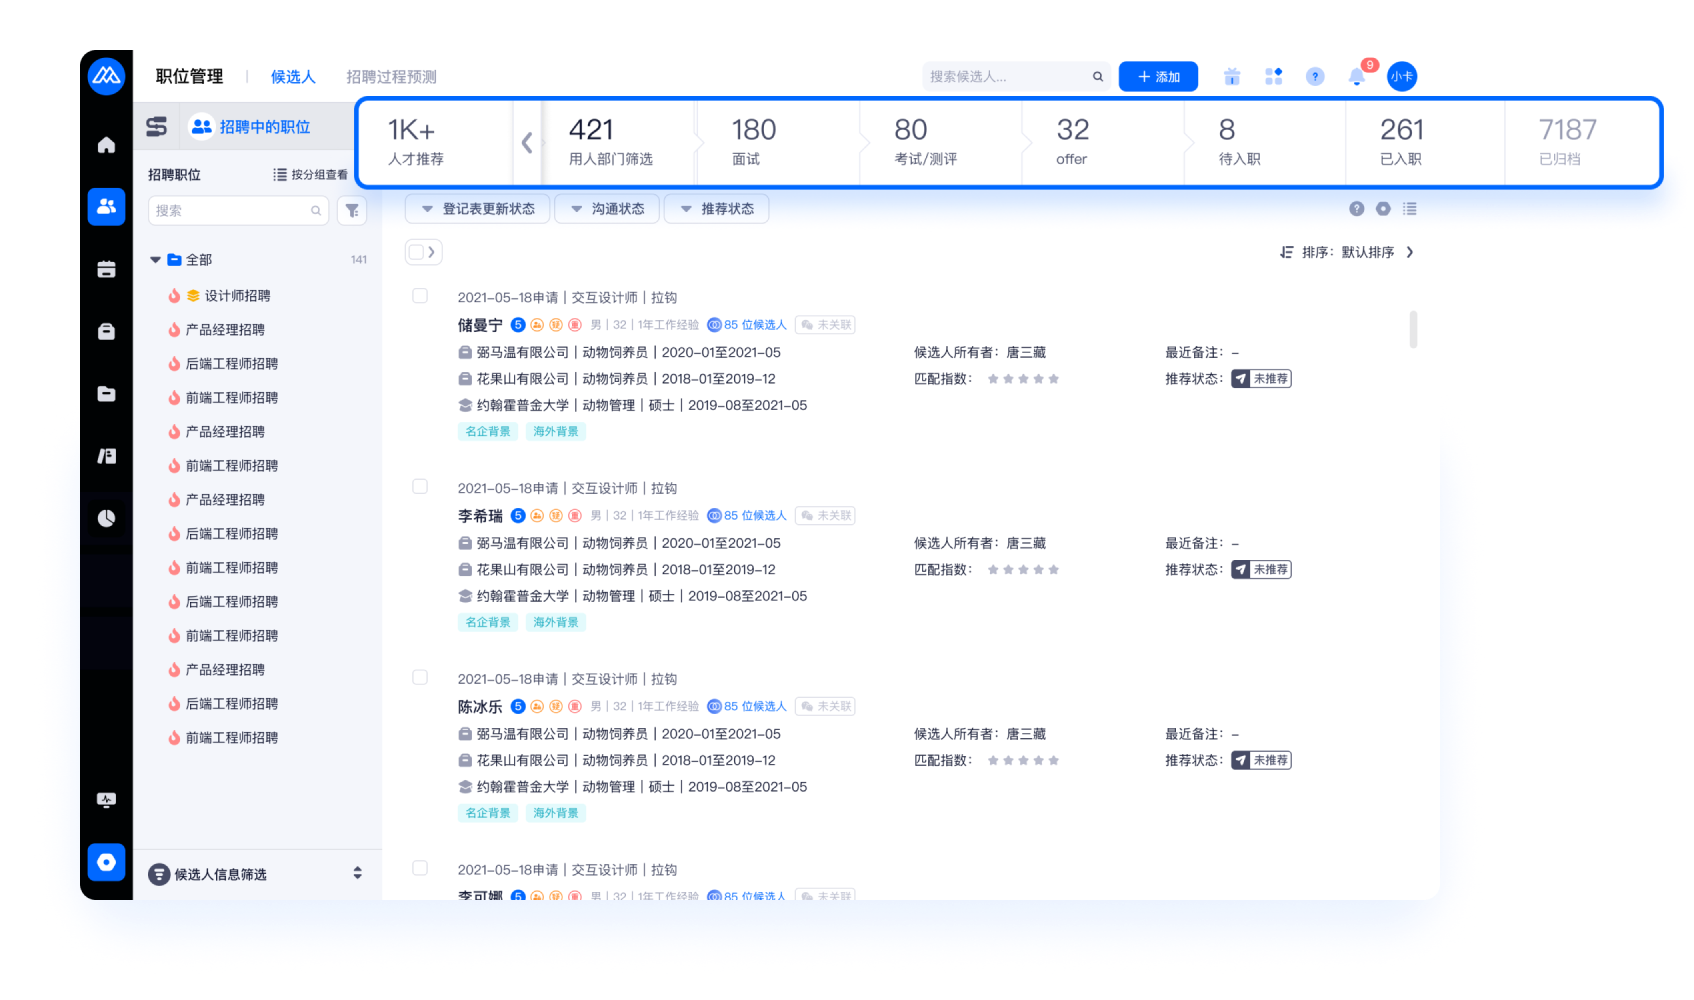Tick the checkbox for candidate 李希瑞
The width and height of the screenshot is (1694, 1000).
click(420, 487)
